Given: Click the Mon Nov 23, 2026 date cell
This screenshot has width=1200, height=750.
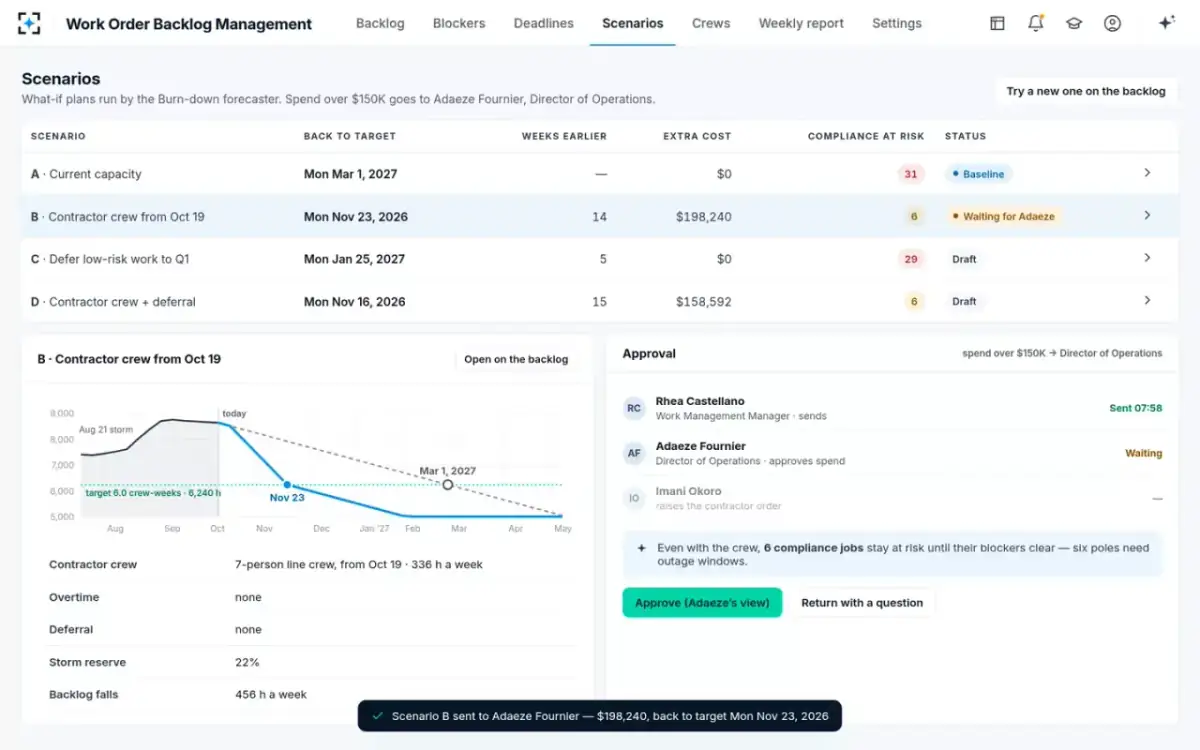Looking at the screenshot, I should (356, 216).
